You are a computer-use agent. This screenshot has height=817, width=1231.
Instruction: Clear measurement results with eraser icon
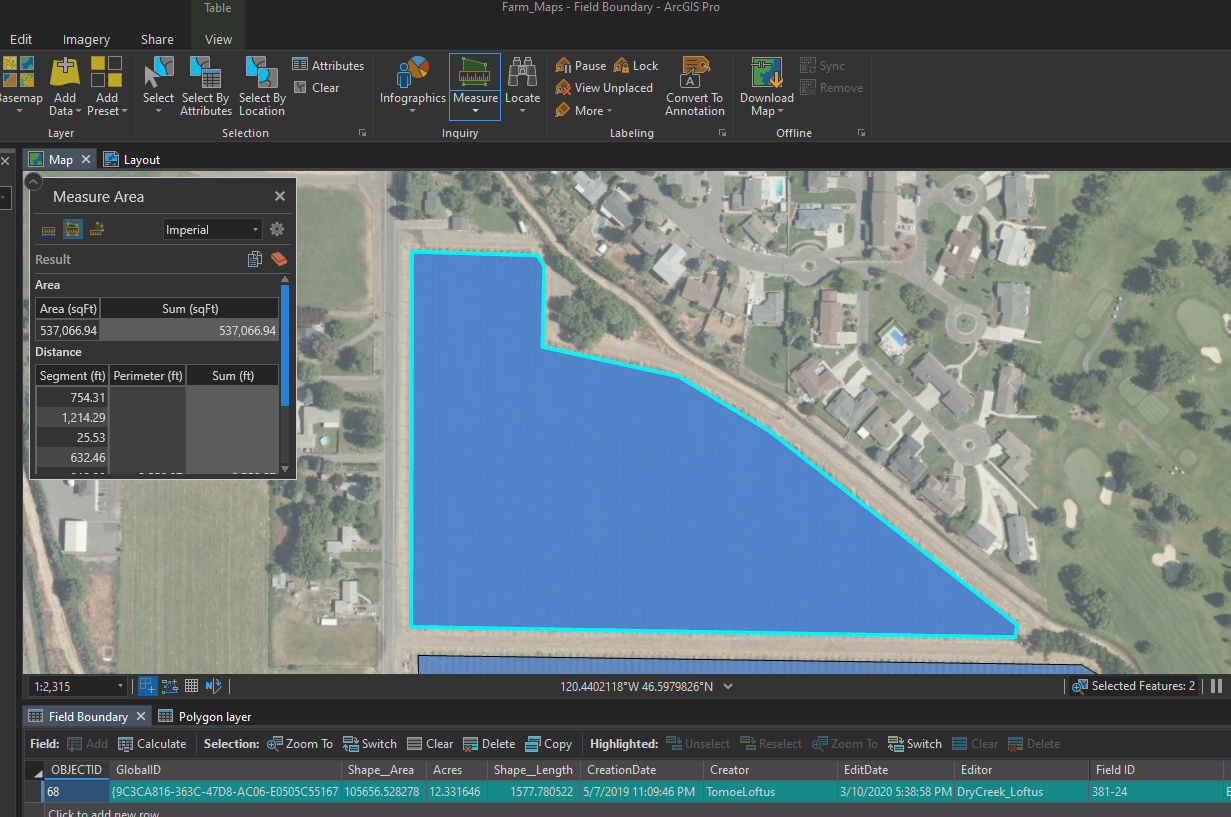click(x=278, y=260)
